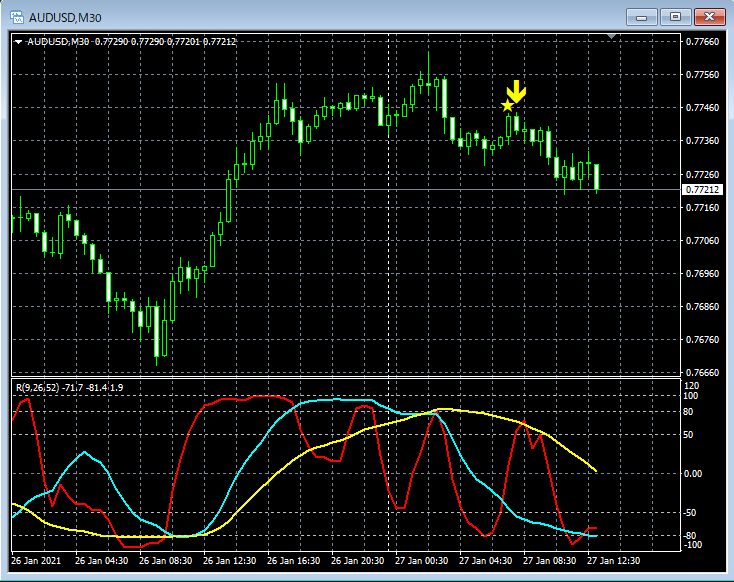734x582 pixels.
Task: Click current price label 0.77212
Action: [702, 190]
